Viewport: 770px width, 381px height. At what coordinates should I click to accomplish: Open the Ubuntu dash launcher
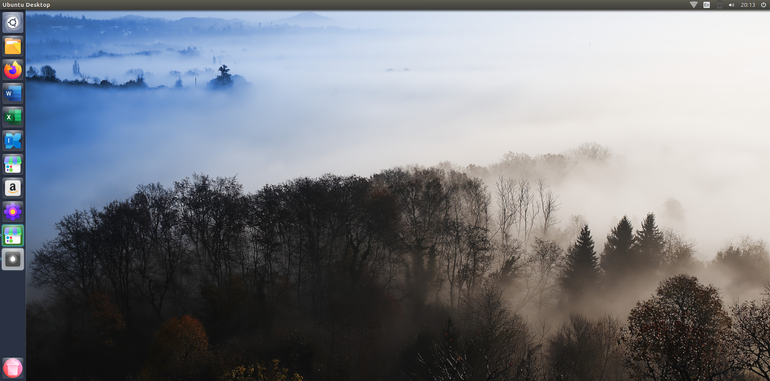13,23
